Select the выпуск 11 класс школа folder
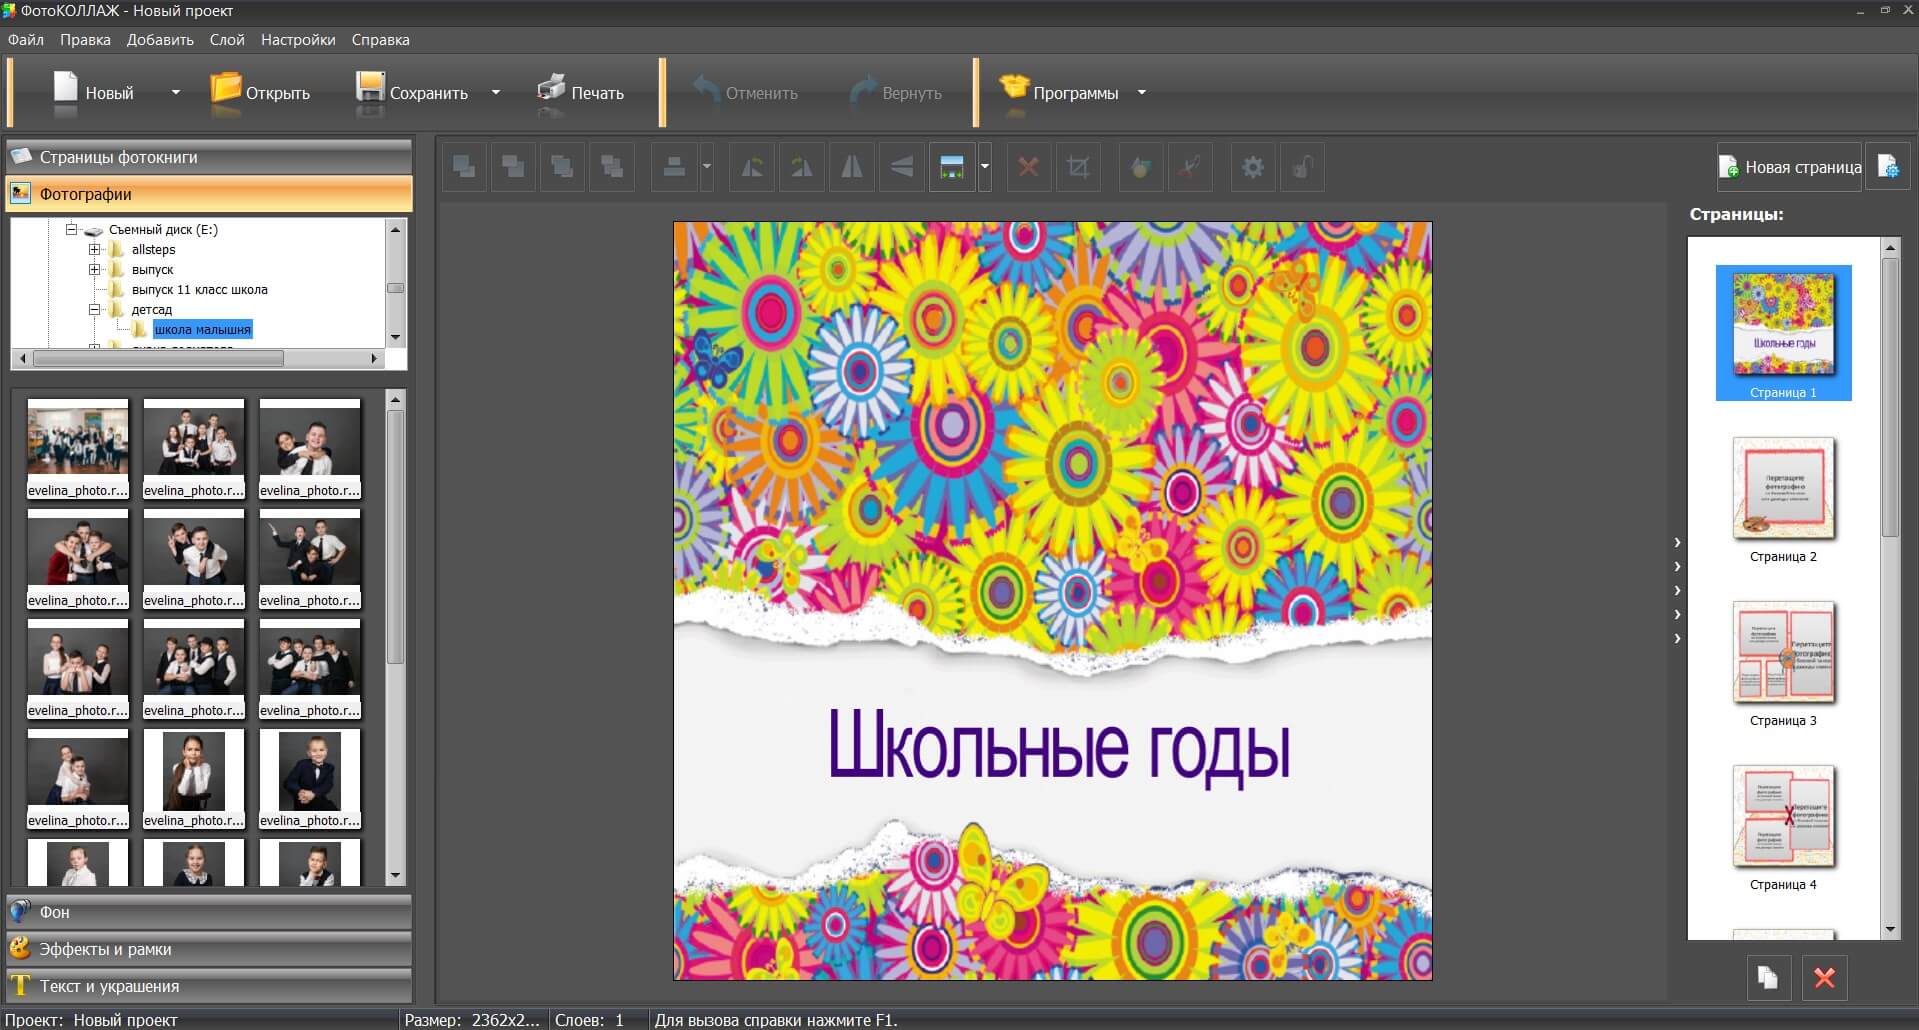This screenshot has height=1030, width=1919. pyautogui.click(x=199, y=290)
